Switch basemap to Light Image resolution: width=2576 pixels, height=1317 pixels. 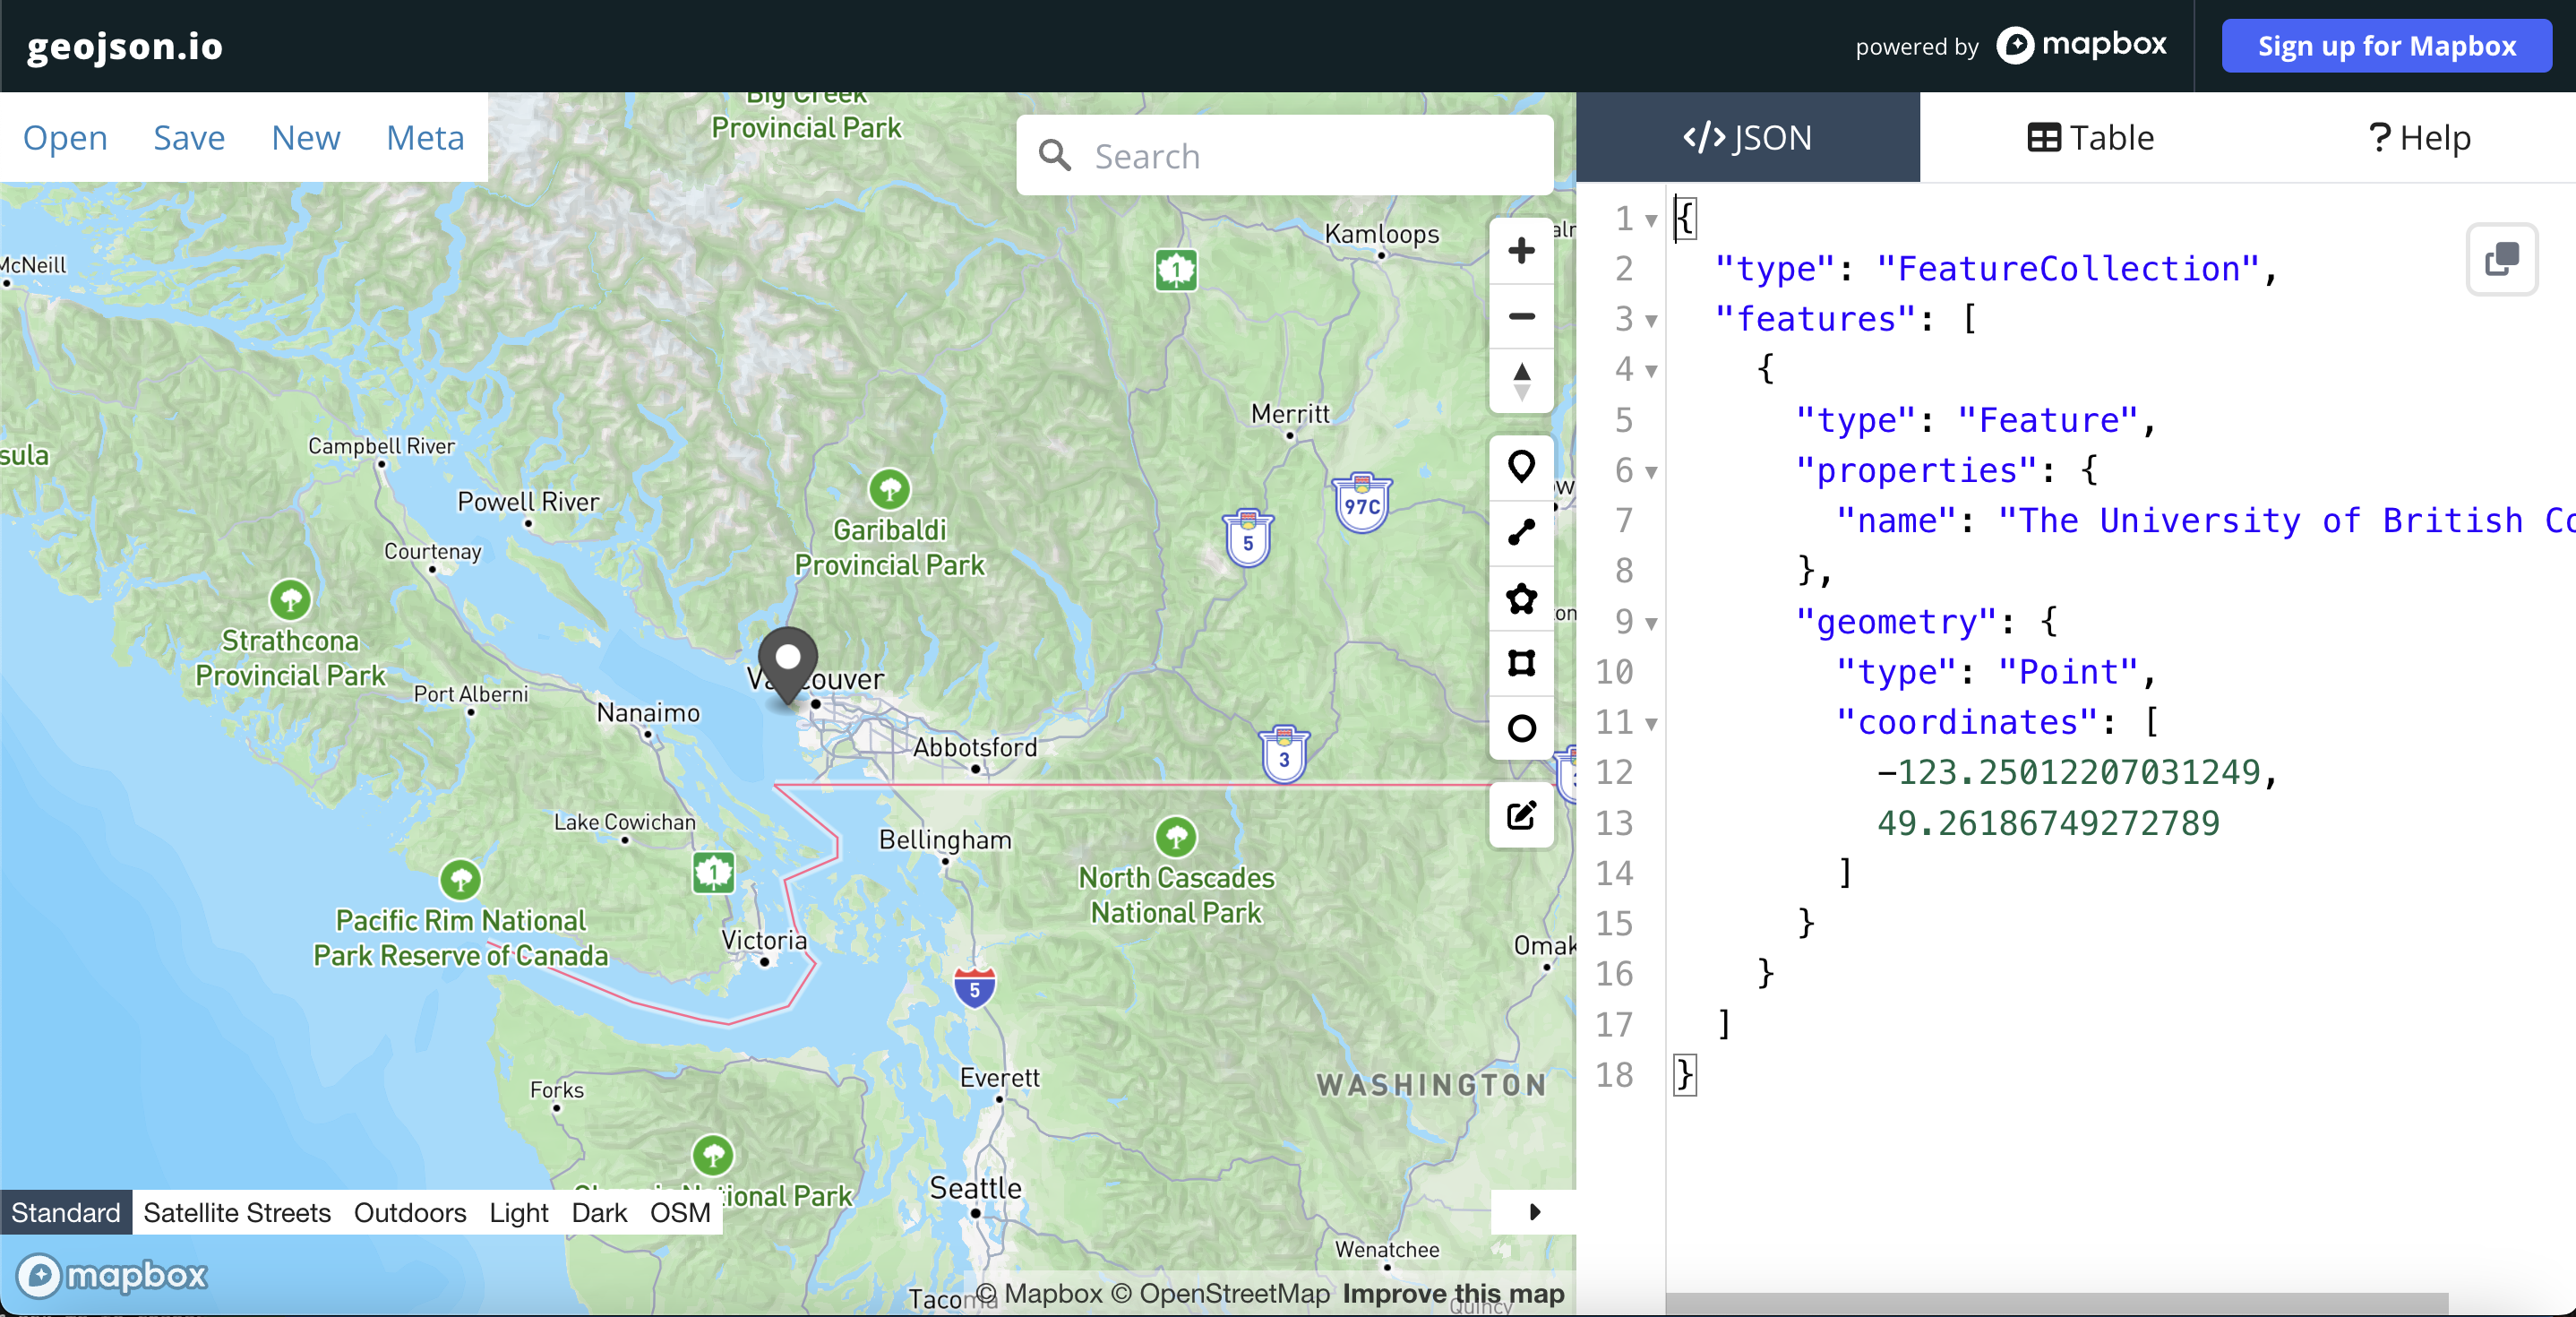[x=519, y=1212]
